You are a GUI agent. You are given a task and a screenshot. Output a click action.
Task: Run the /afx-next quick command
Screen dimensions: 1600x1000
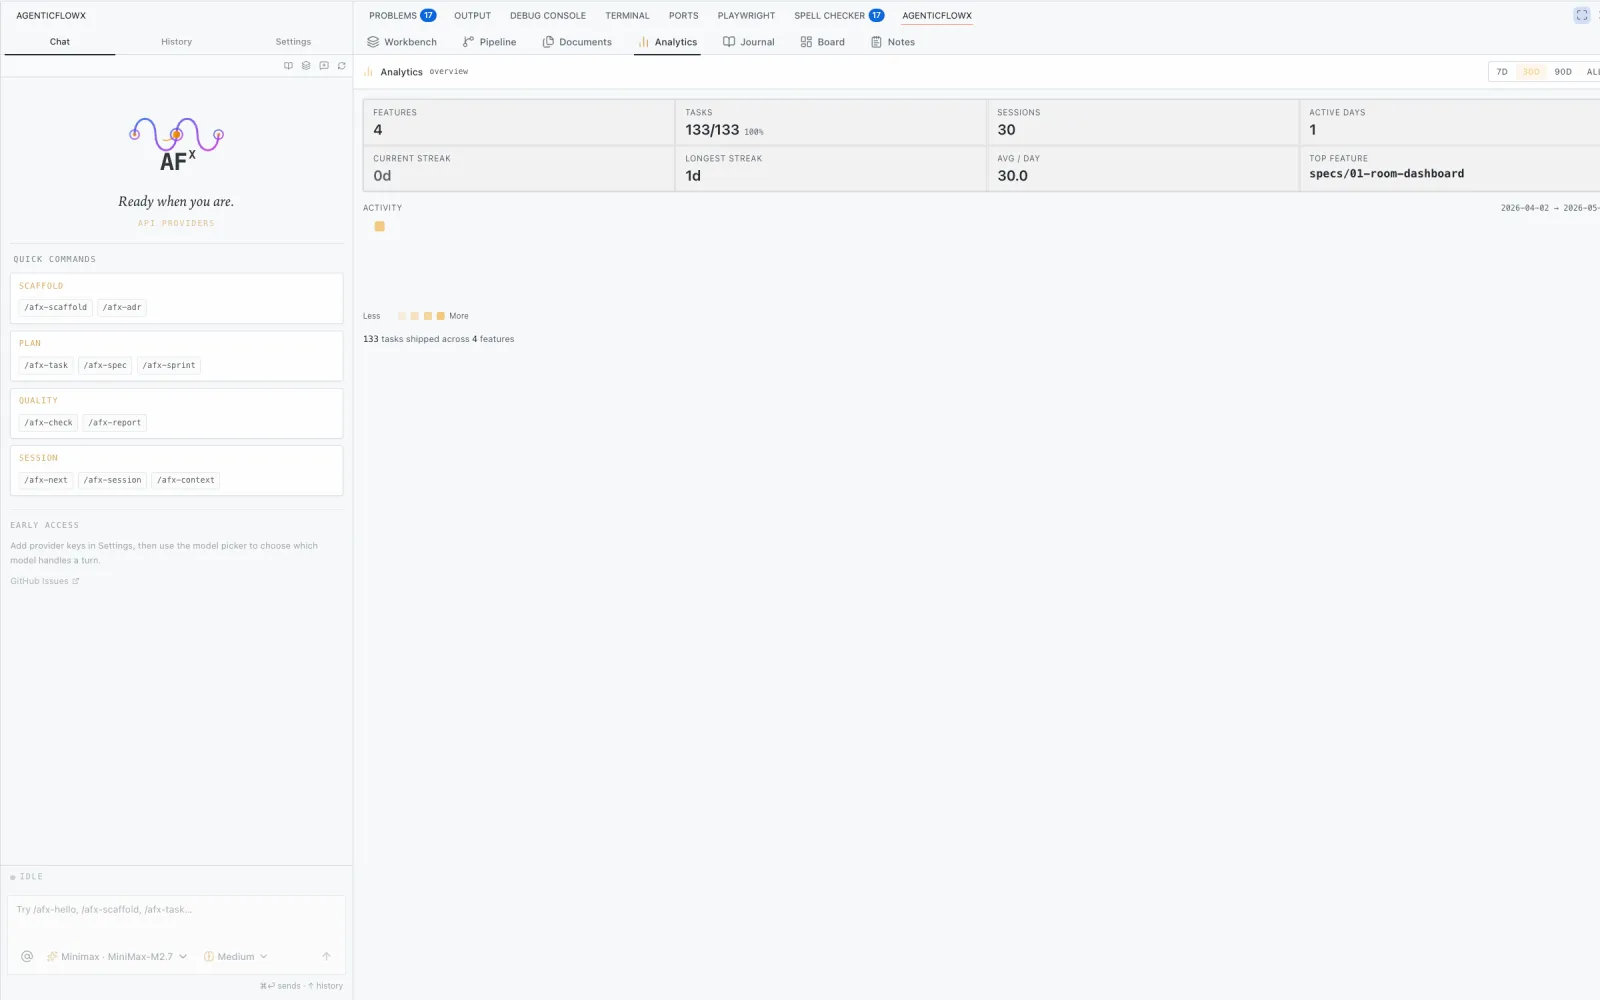pyautogui.click(x=46, y=480)
